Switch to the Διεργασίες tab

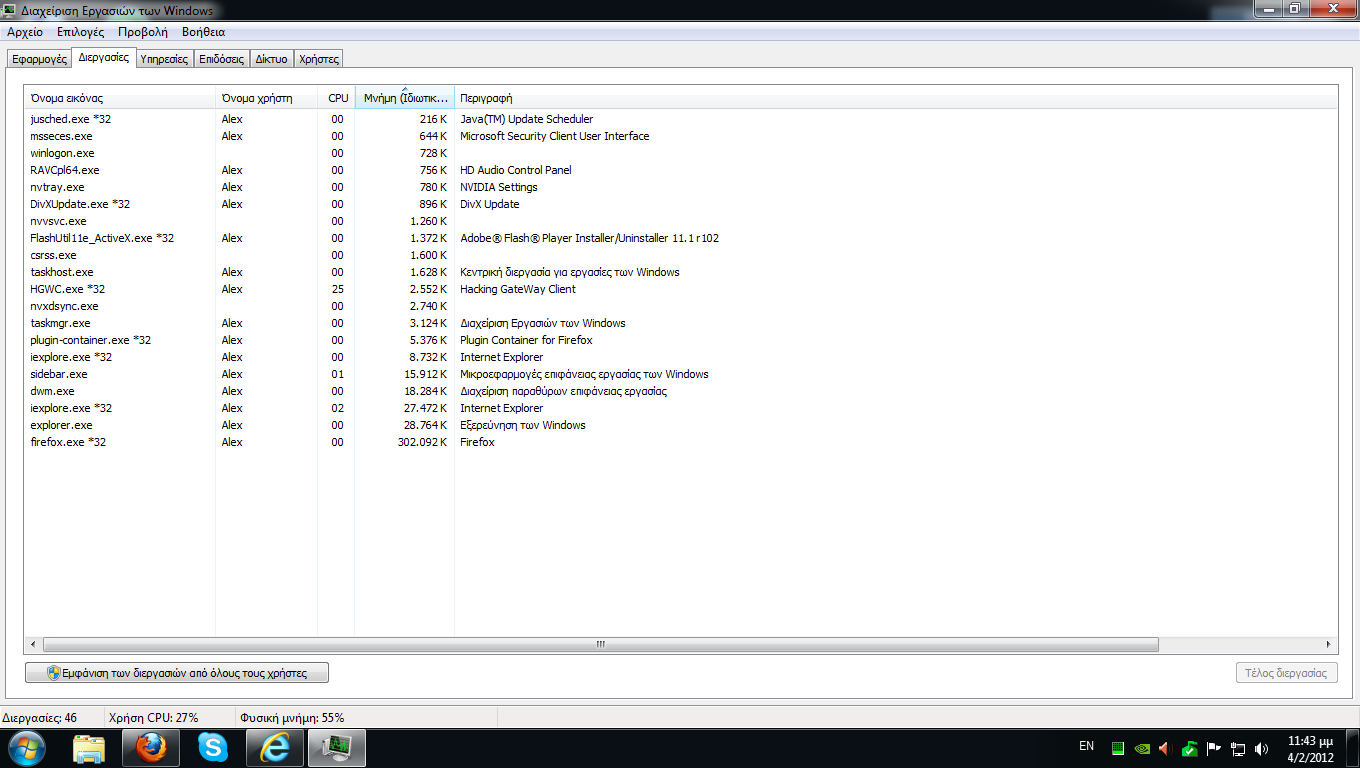coord(104,57)
